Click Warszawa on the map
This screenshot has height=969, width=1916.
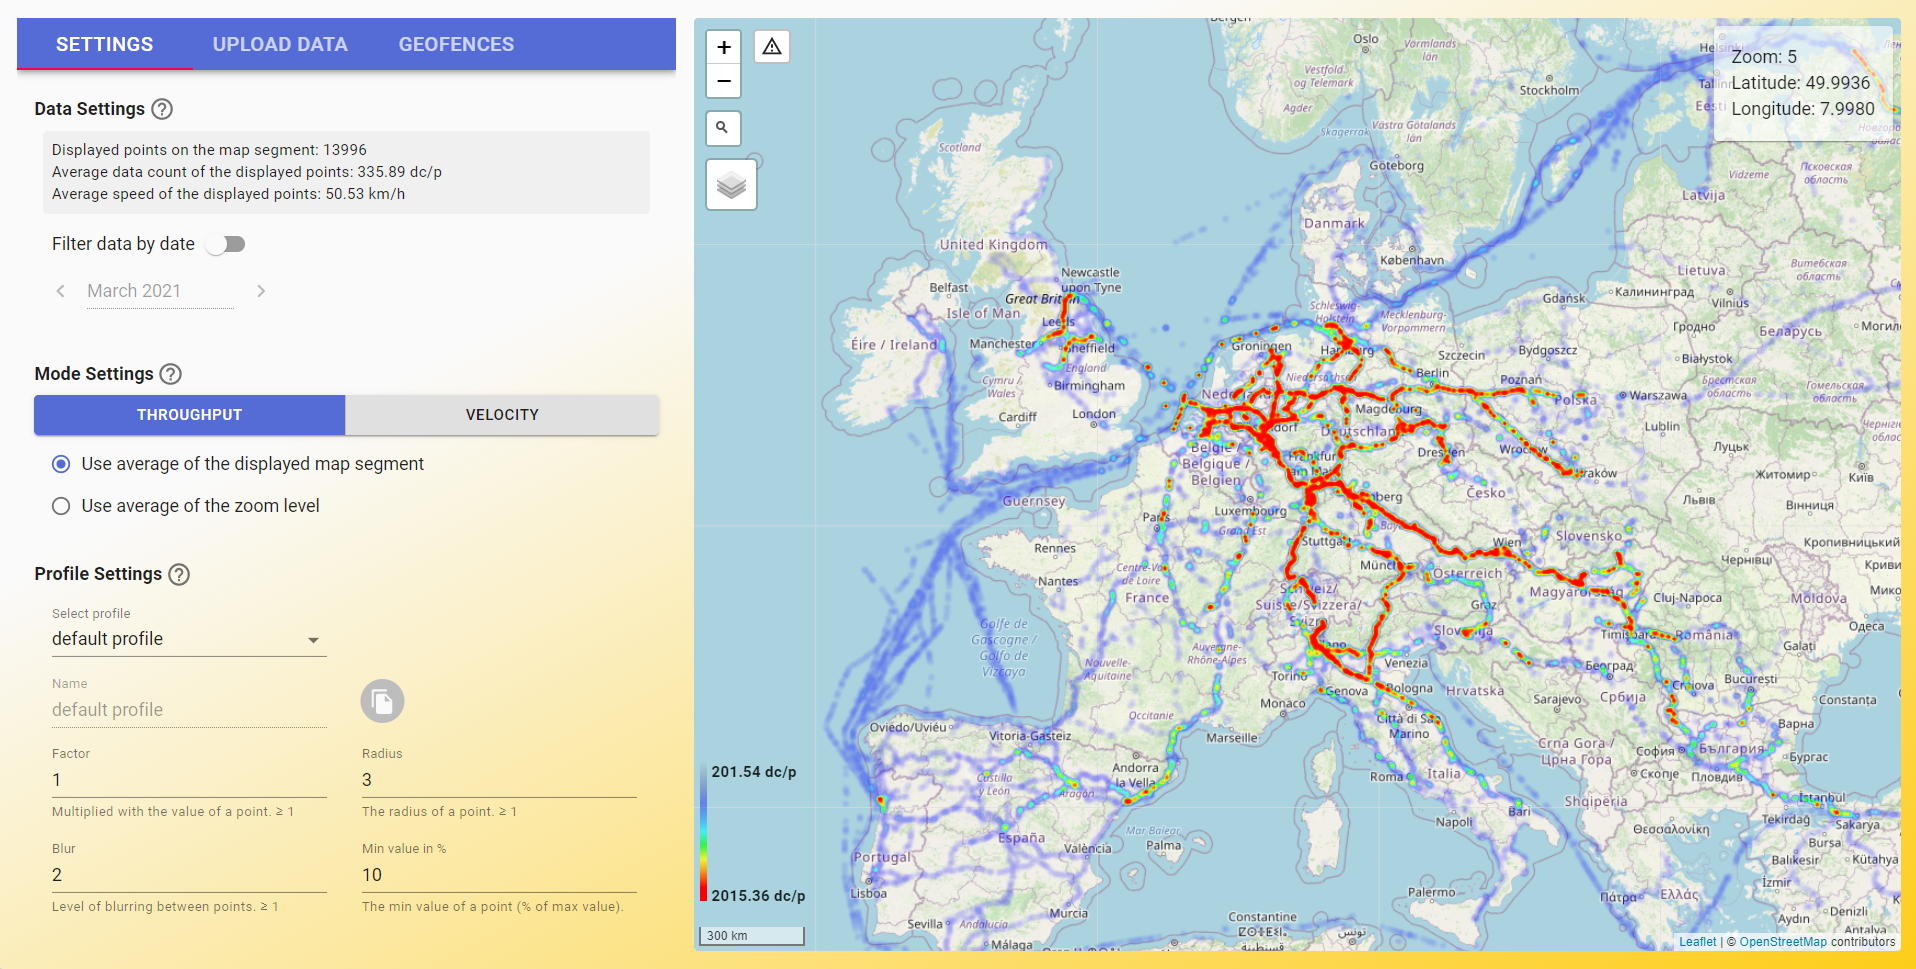(1658, 396)
